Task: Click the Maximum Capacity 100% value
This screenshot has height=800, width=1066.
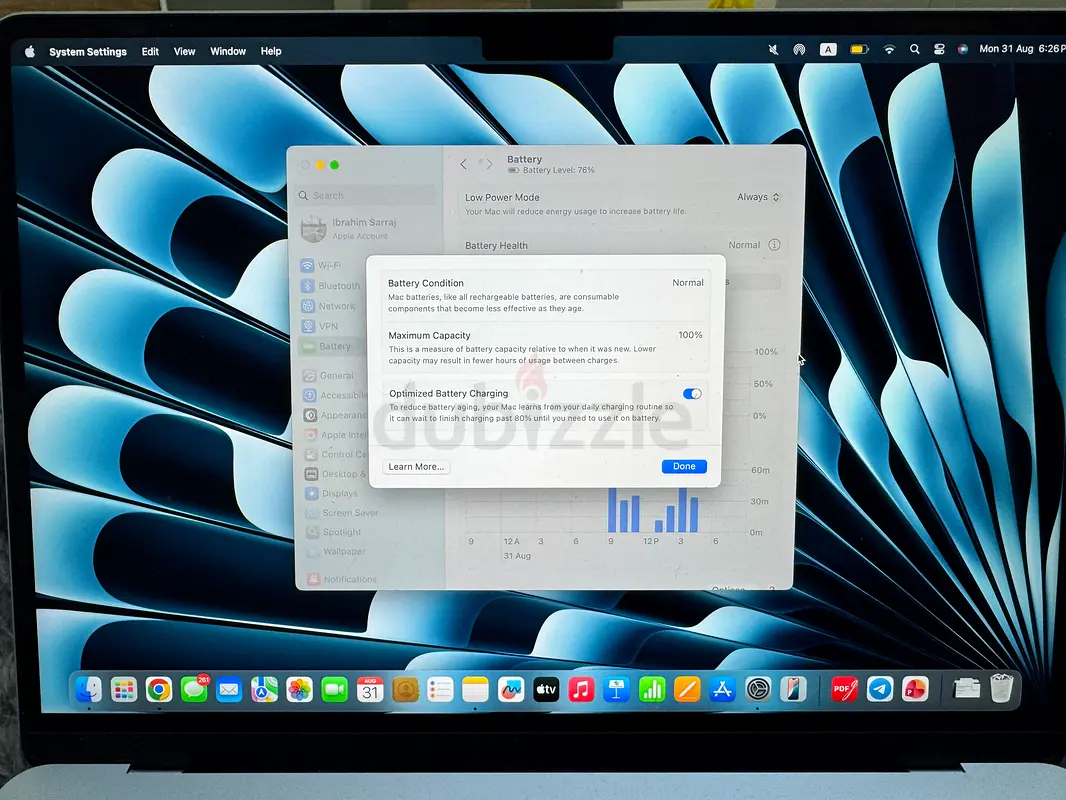Action: [x=690, y=335]
